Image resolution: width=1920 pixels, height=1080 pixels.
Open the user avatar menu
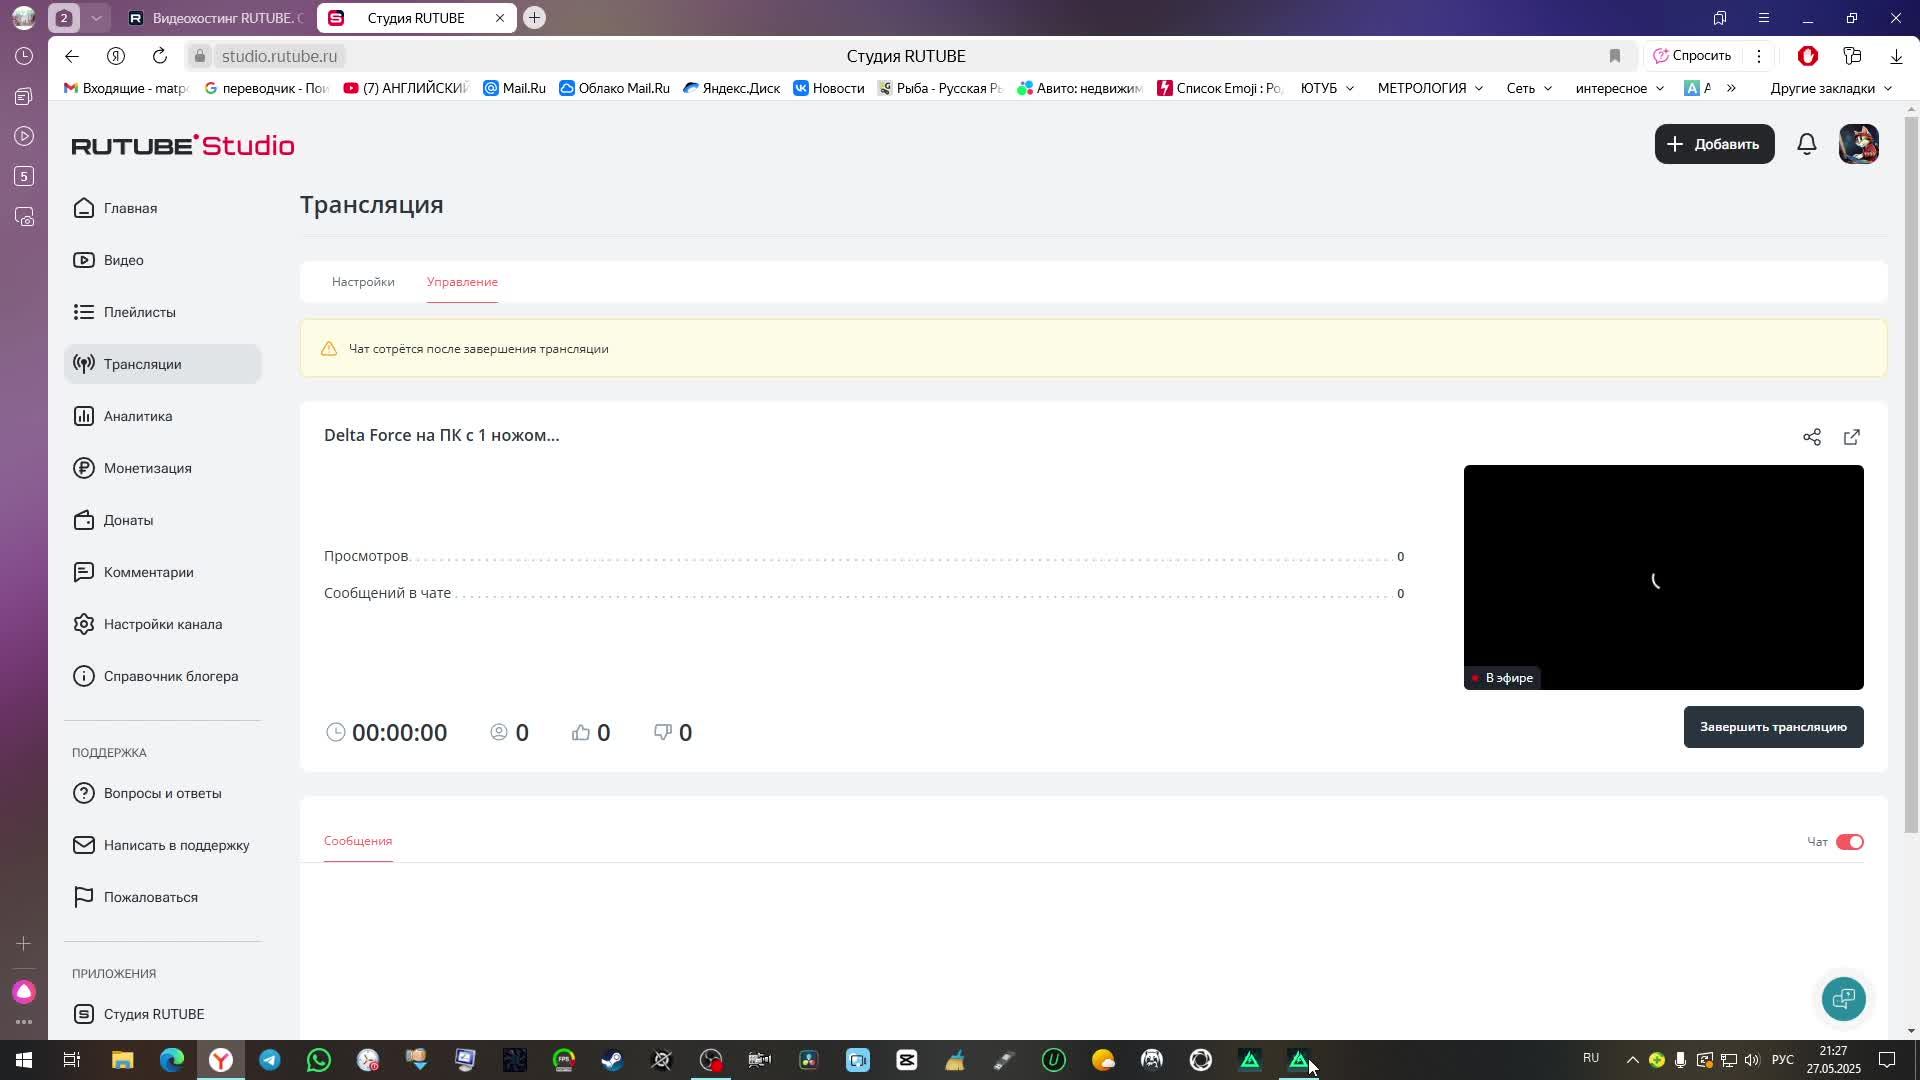point(1859,144)
